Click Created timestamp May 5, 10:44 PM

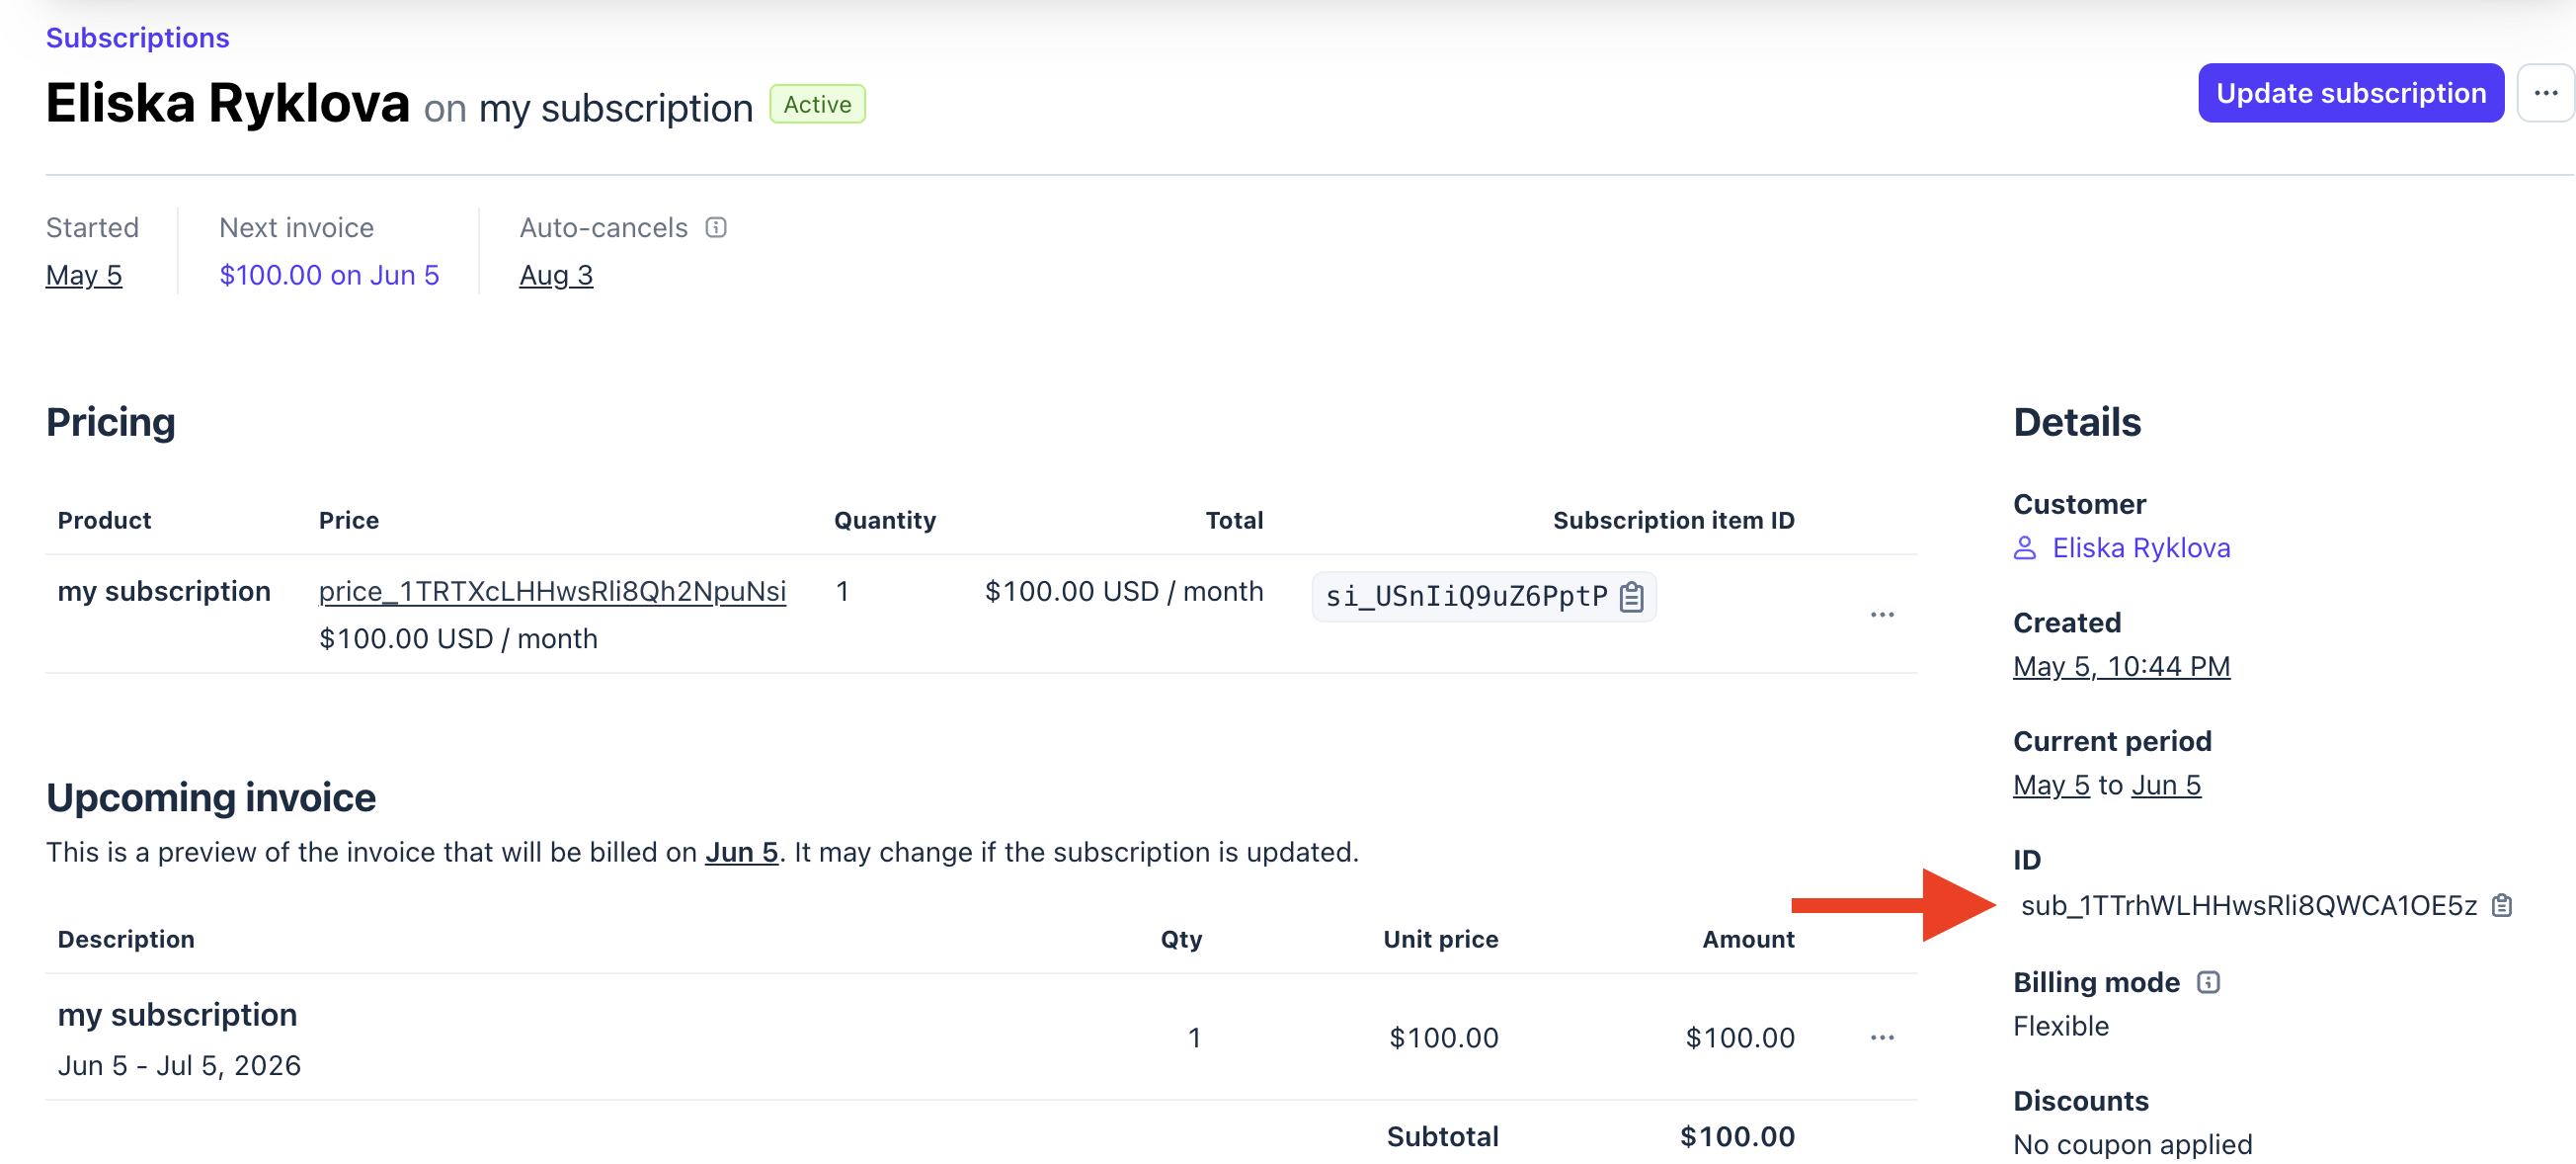[x=2121, y=666]
